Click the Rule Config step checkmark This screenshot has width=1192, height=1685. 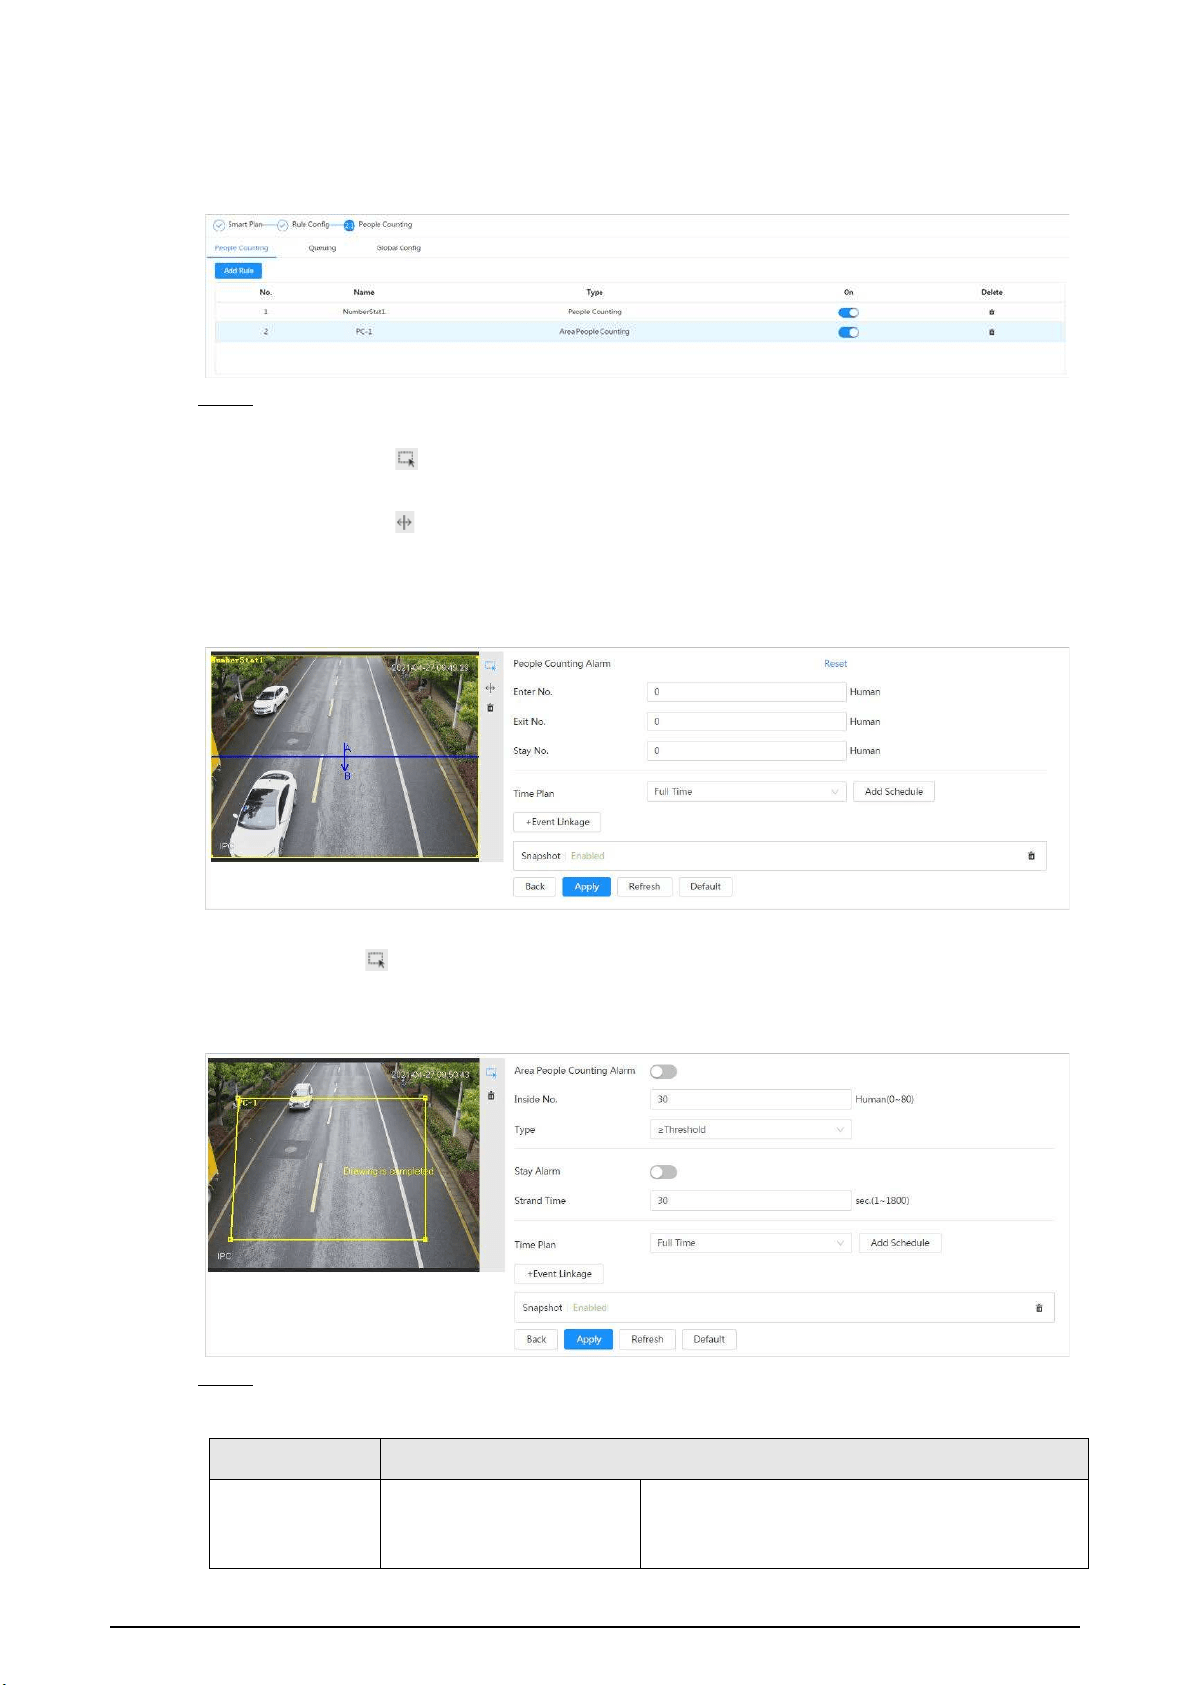point(283,225)
